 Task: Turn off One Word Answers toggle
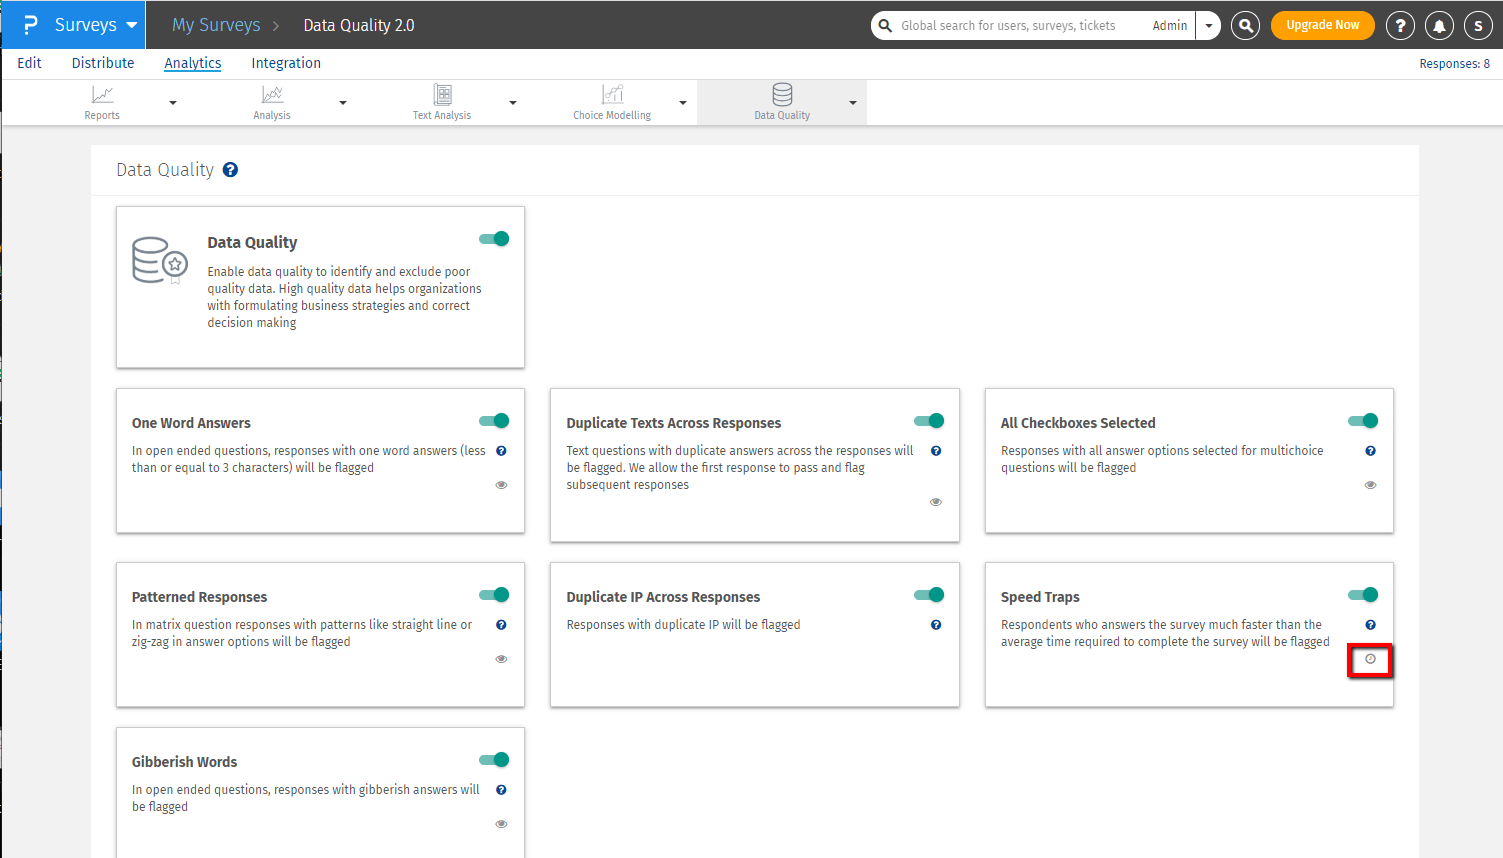[494, 421]
